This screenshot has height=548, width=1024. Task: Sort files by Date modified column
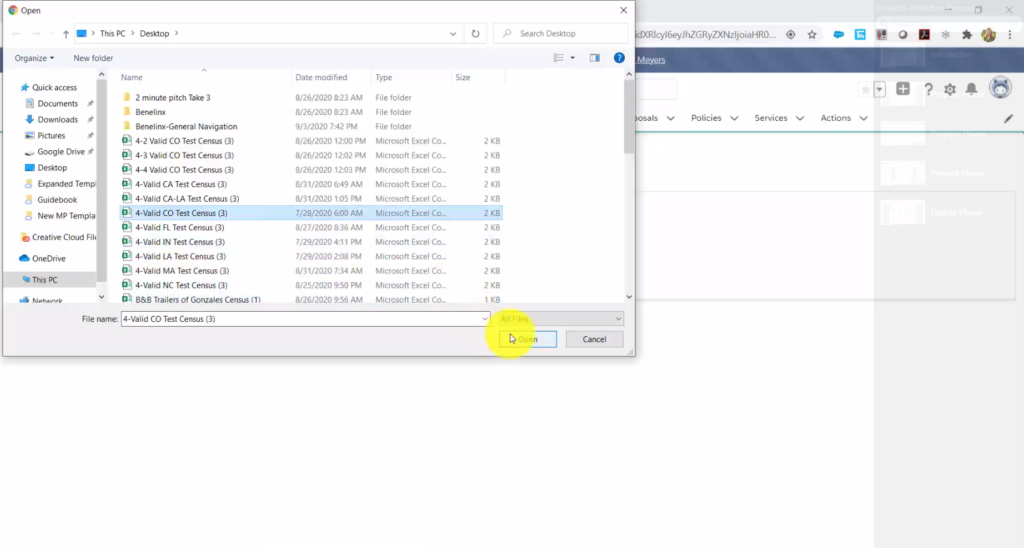321,77
